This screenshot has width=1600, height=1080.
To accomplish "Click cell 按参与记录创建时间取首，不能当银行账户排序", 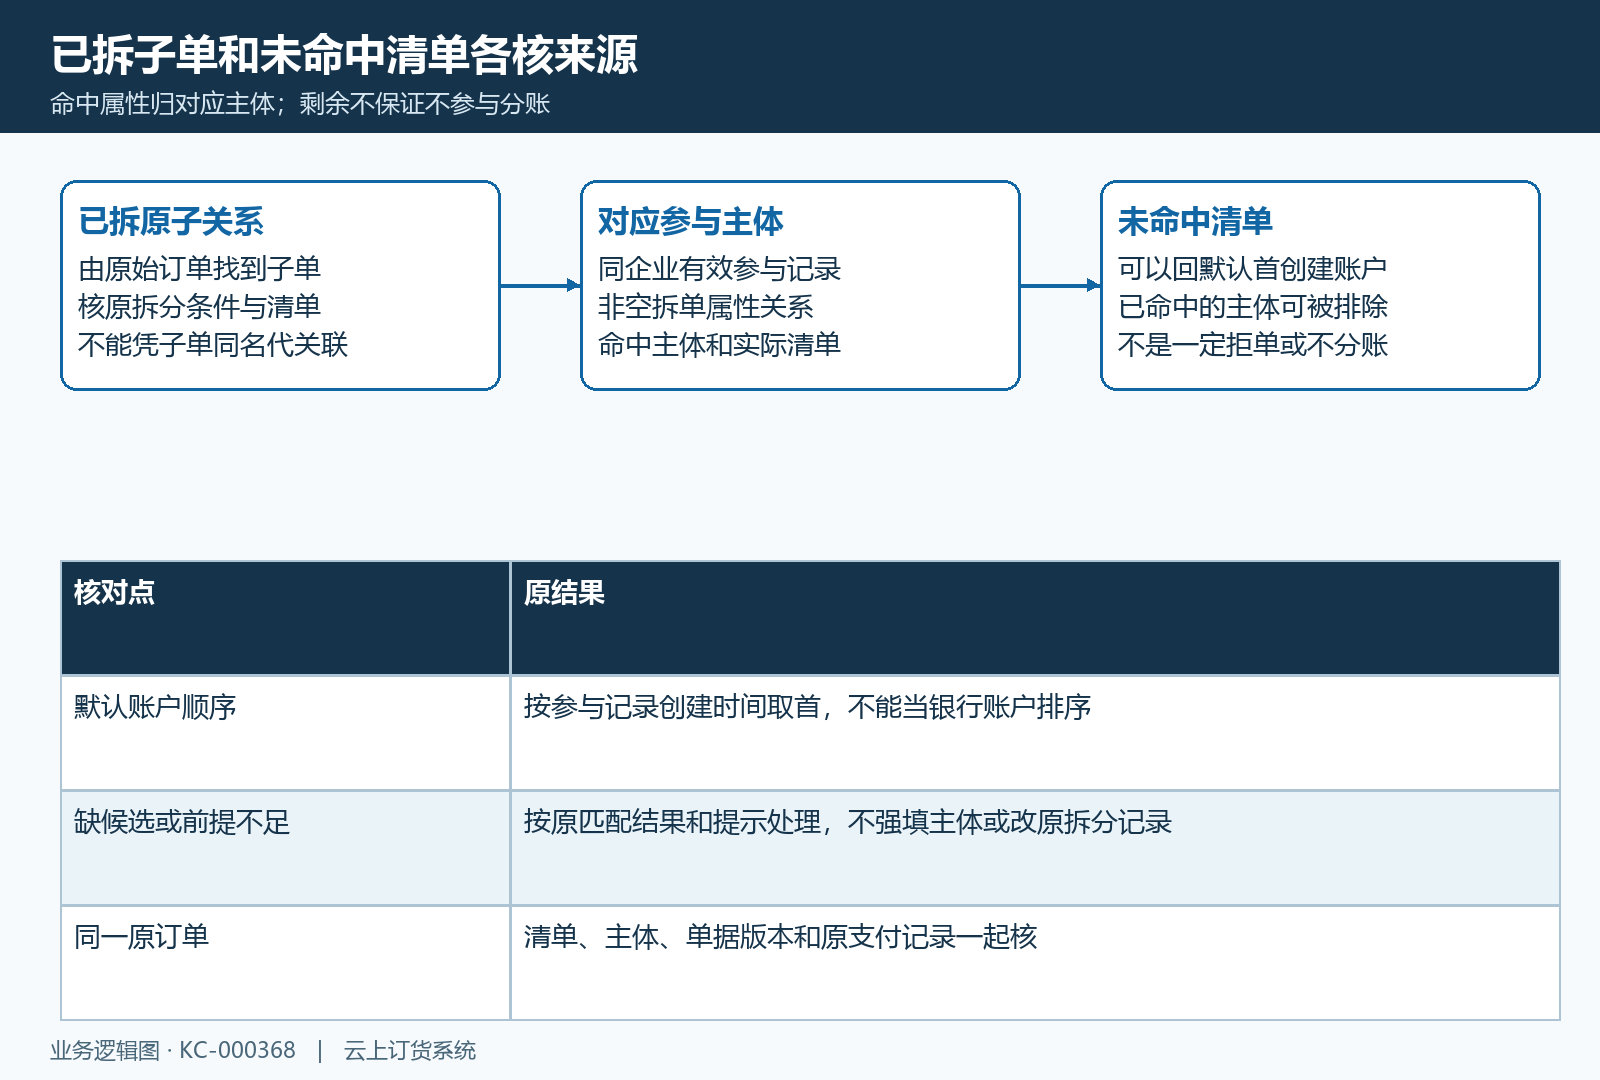I will (1035, 733).
